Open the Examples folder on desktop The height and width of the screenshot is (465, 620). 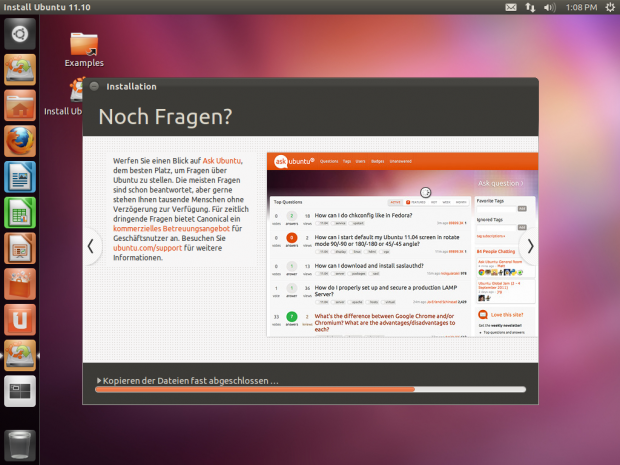[84, 49]
